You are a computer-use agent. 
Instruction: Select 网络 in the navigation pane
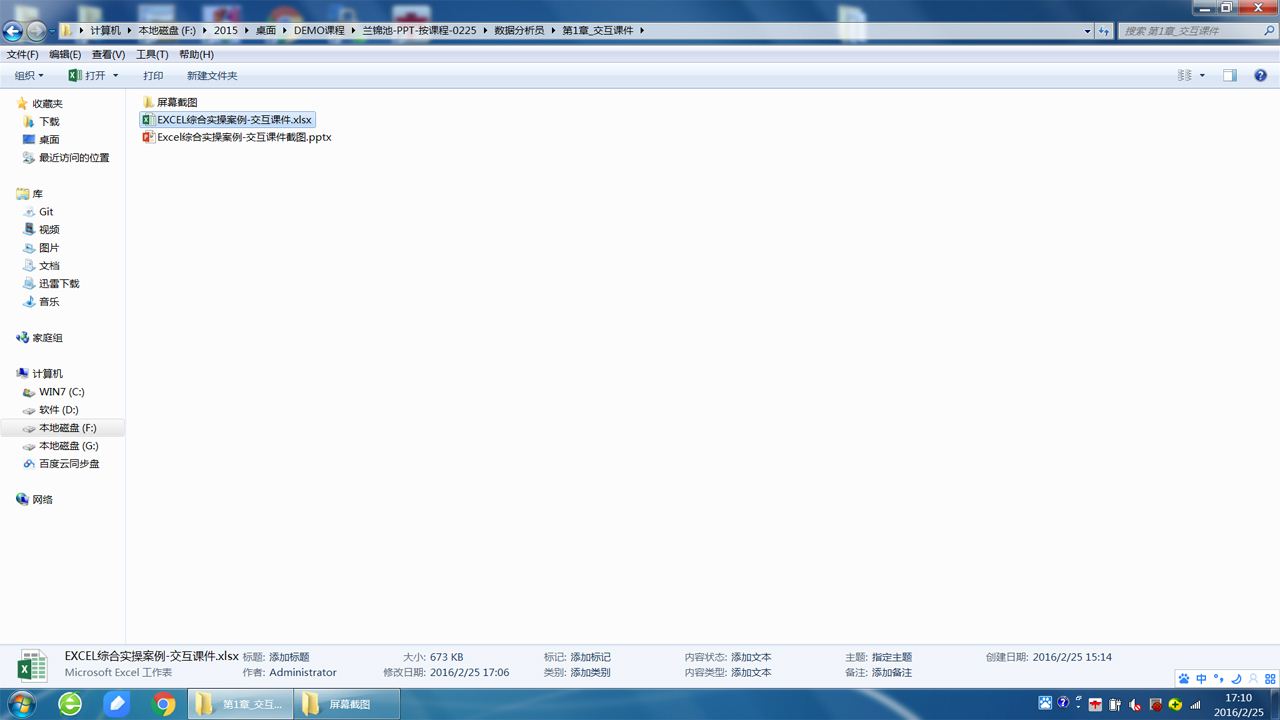[42, 500]
